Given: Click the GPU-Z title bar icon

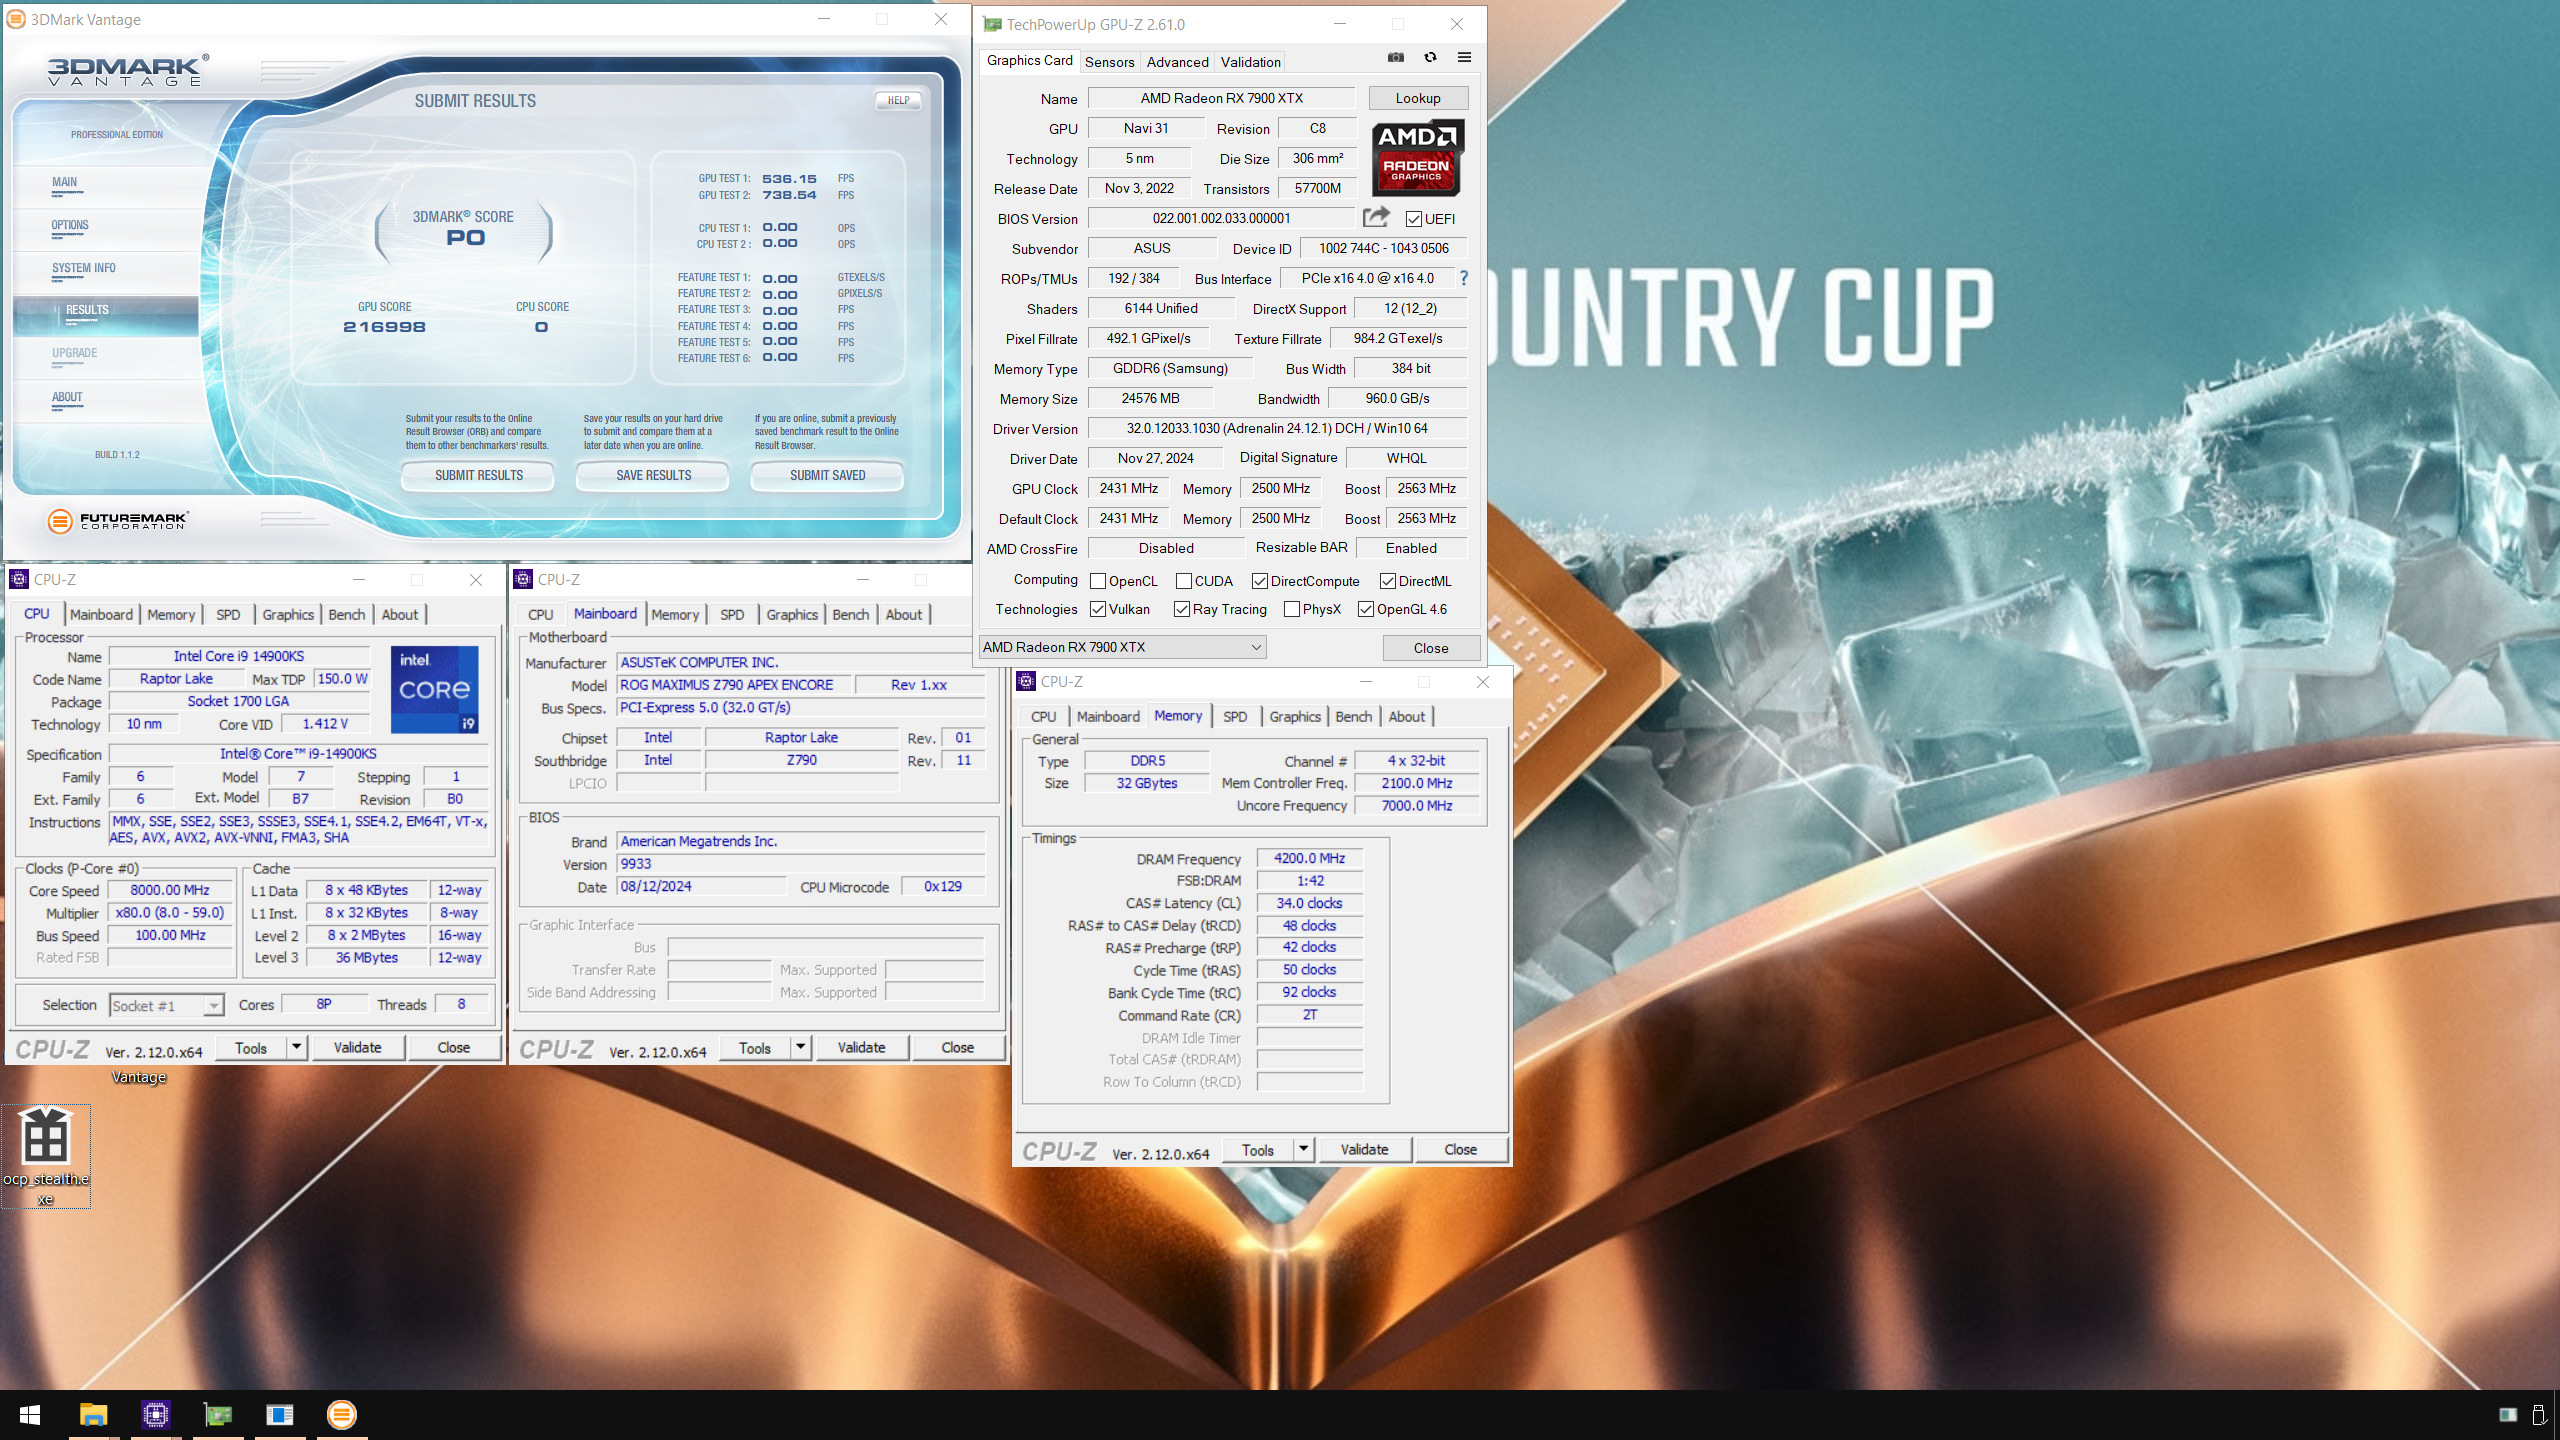Looking at the screenshot, I should tap(992, 24).
